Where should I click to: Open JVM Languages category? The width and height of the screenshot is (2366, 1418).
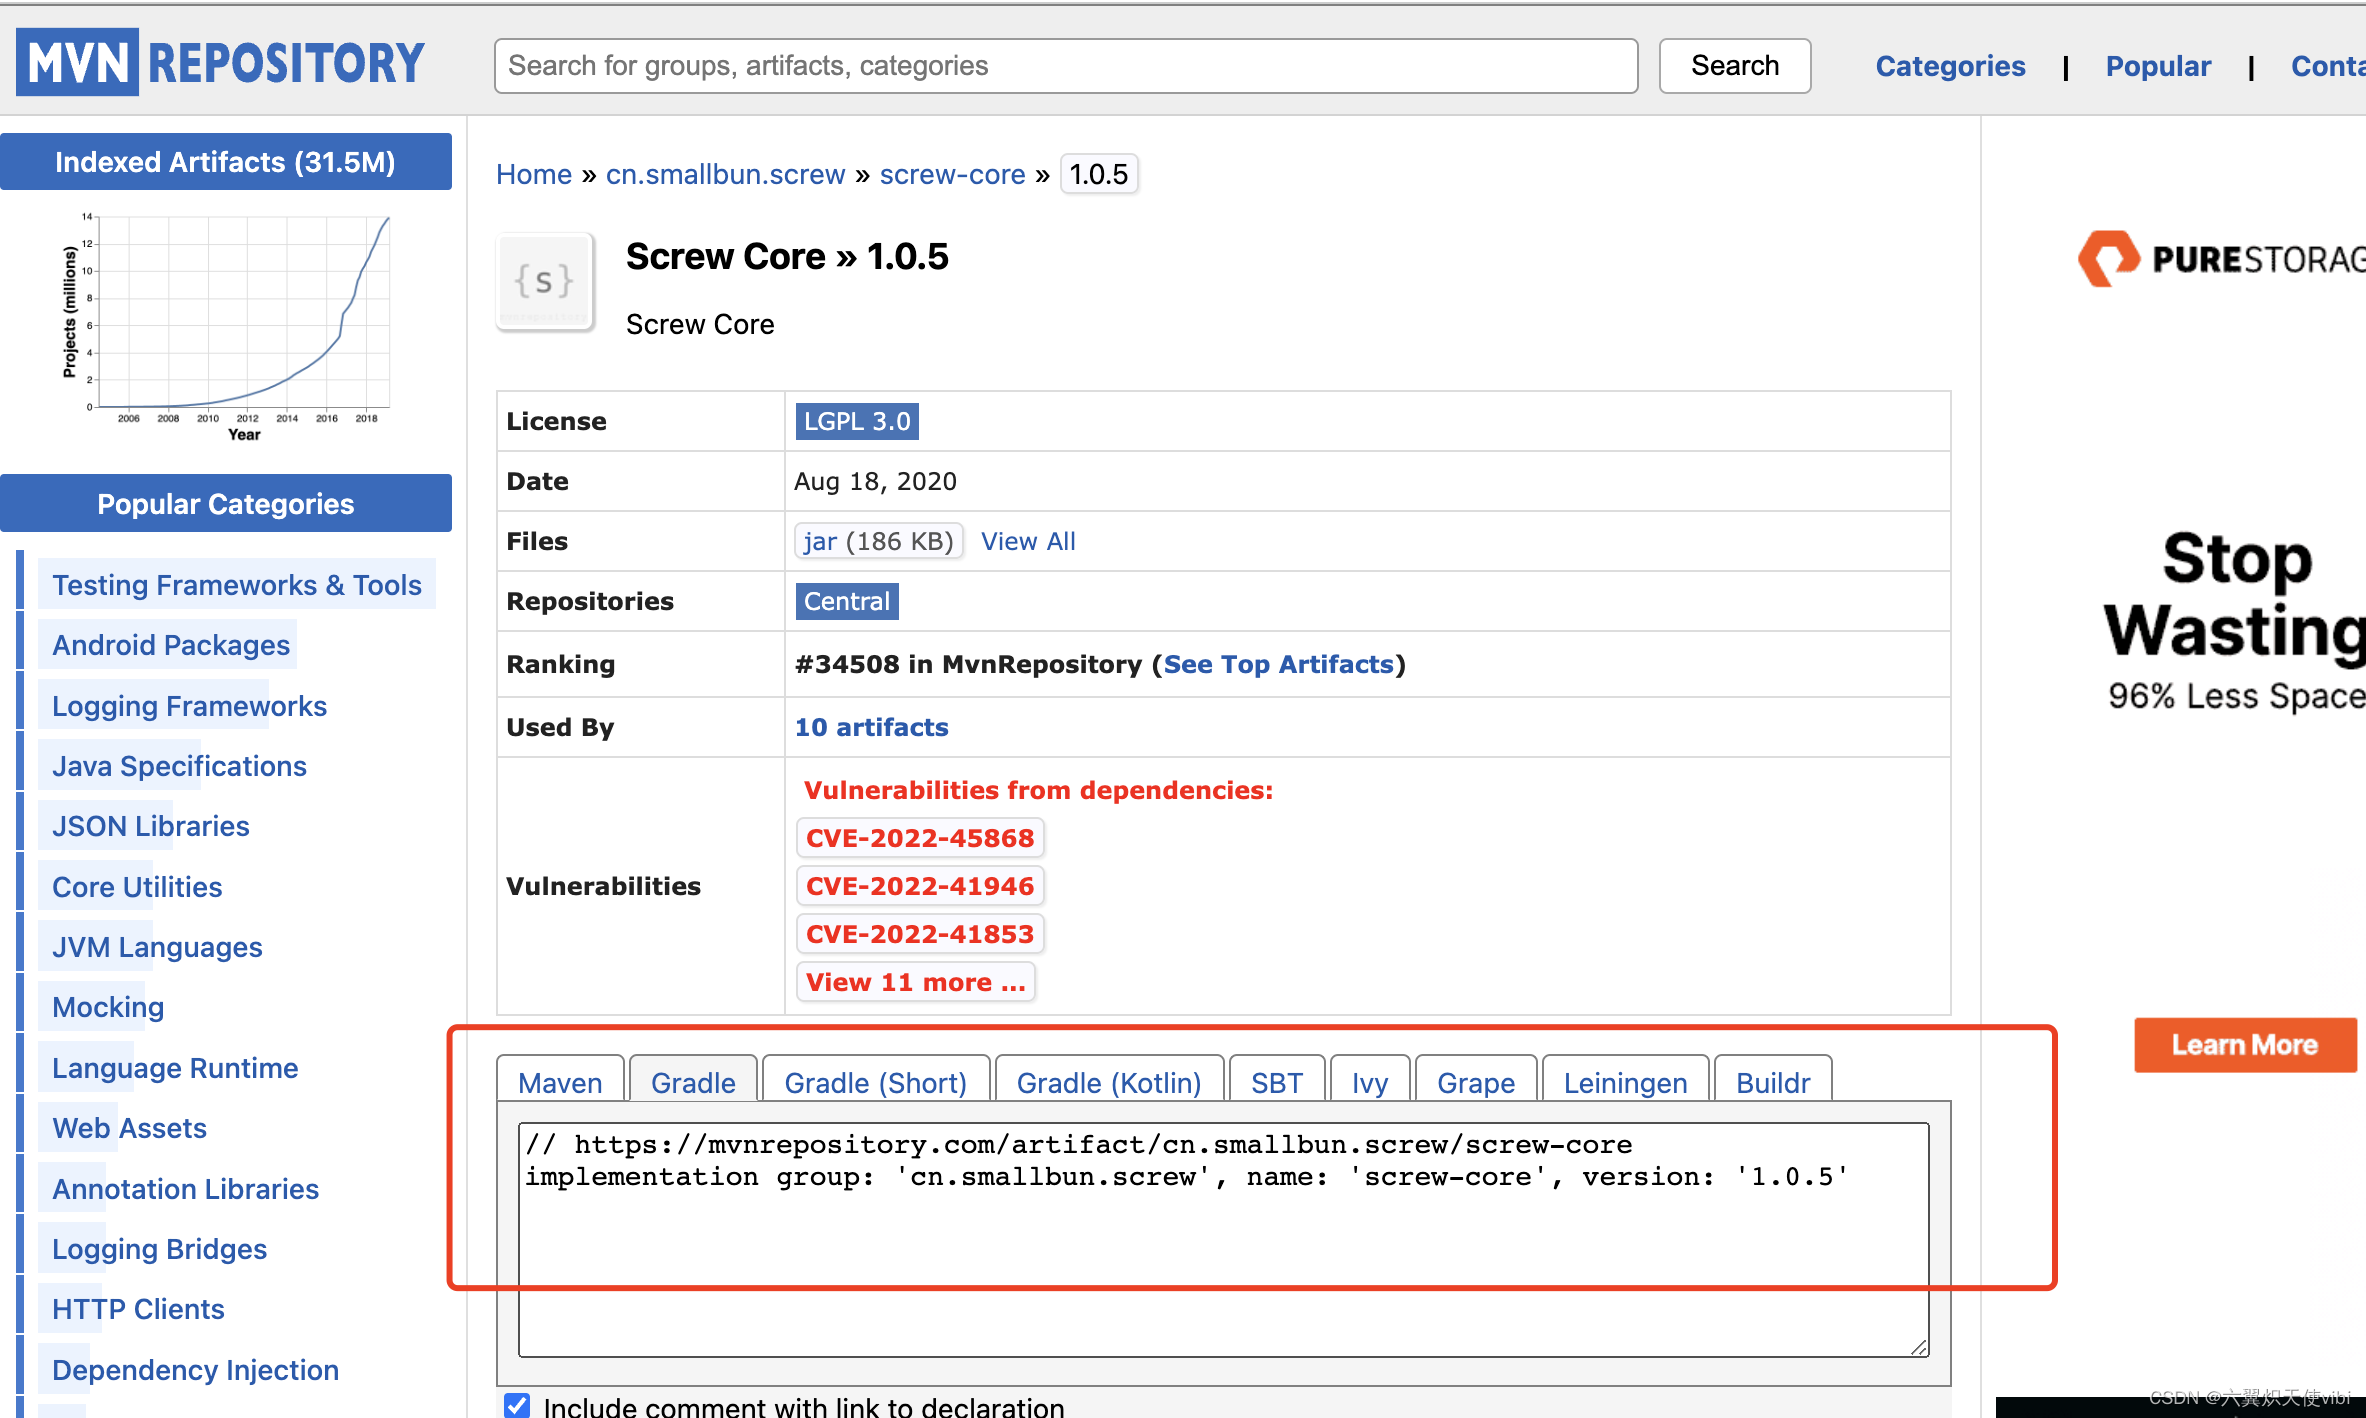click(157, 947)
